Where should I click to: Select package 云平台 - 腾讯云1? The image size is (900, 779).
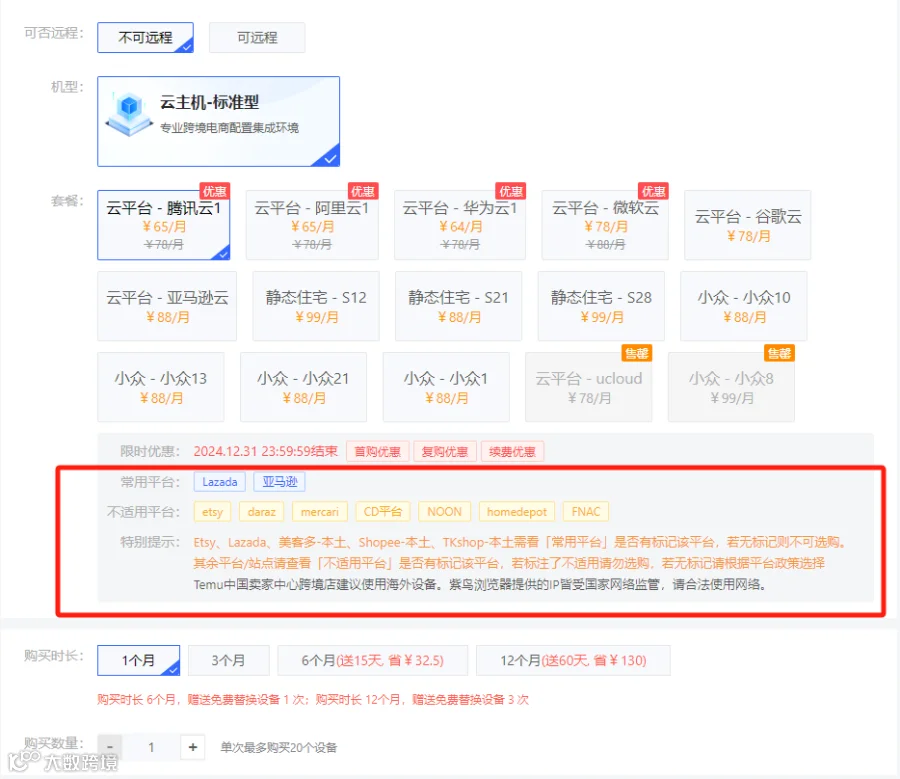(x=164, y=225)
